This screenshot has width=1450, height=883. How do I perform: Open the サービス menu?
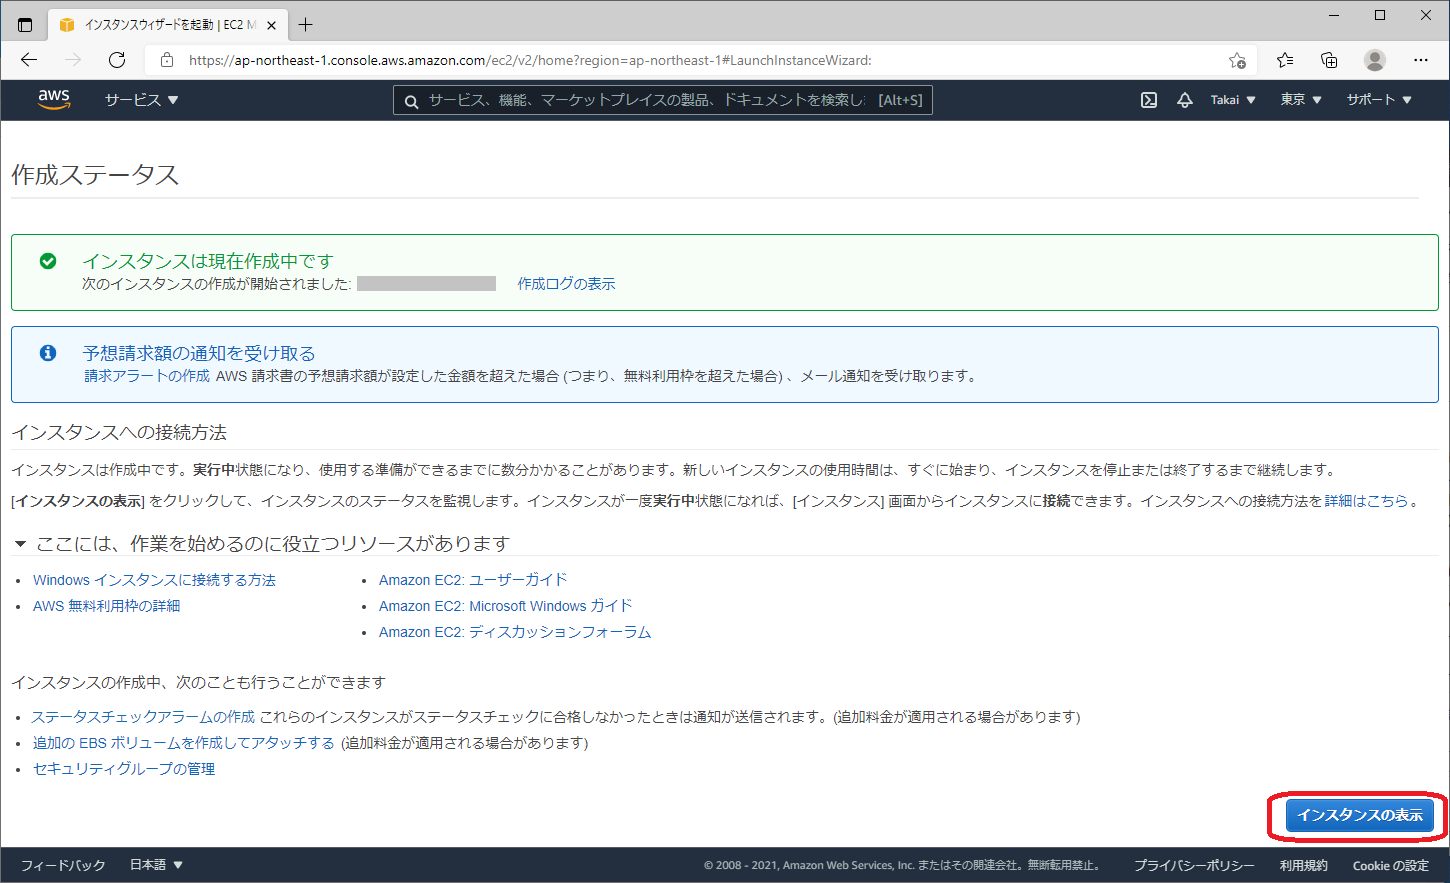(141, 99)
